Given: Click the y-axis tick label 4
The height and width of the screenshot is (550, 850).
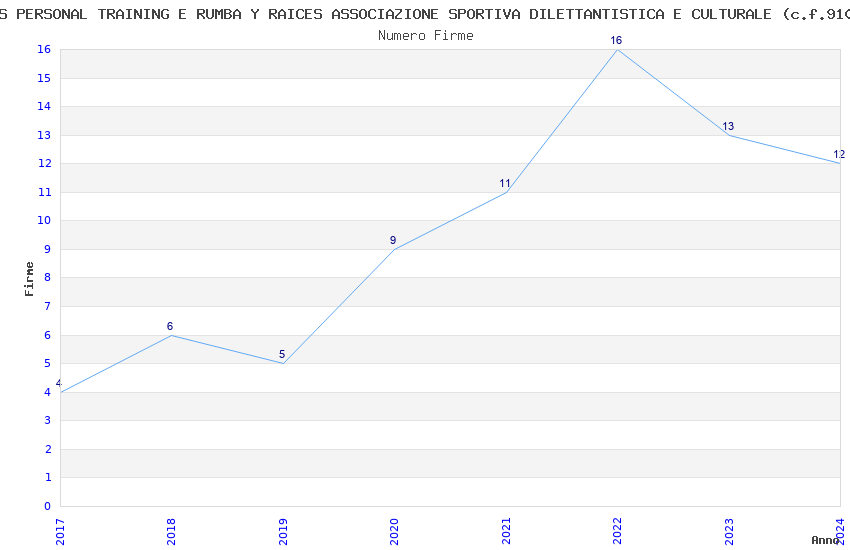Looking at the screenshot, I should [x=48, y=392].
